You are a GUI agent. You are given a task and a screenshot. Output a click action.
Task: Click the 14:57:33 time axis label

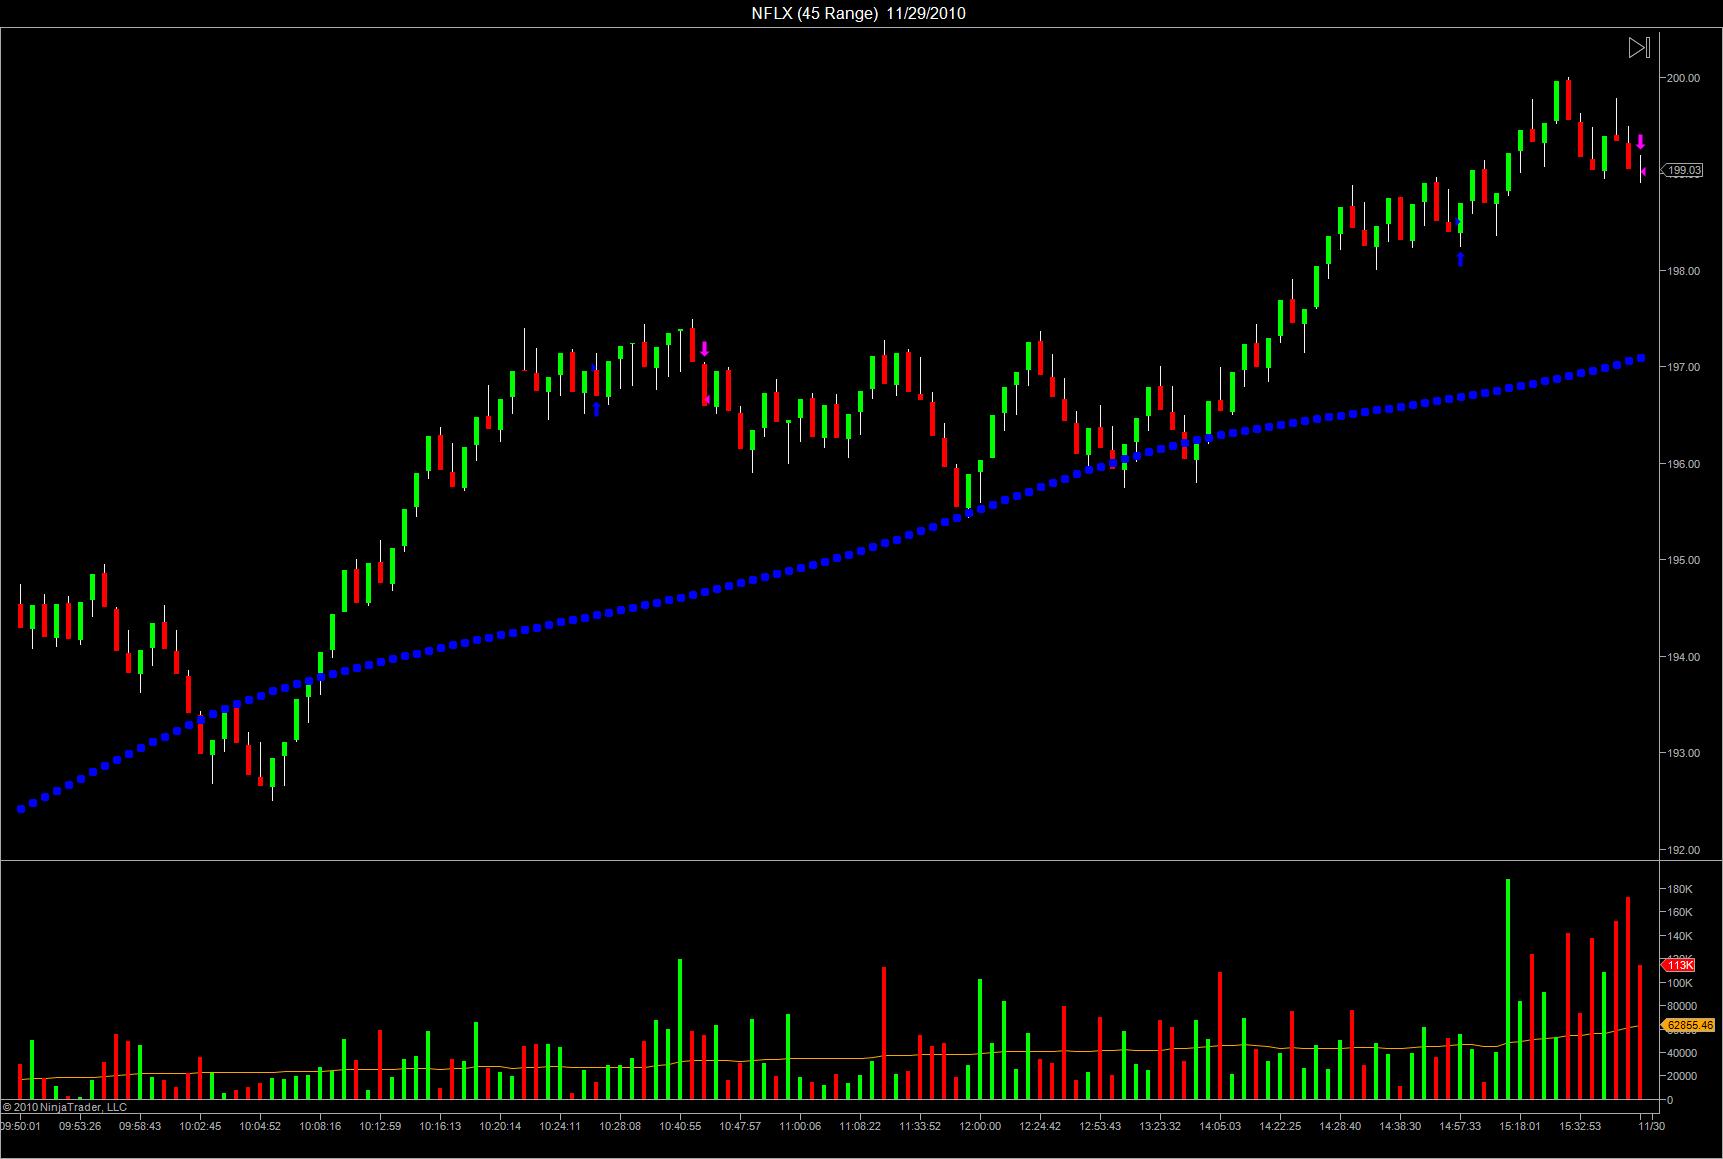pyautogui.click(x=1460, y=1126)
